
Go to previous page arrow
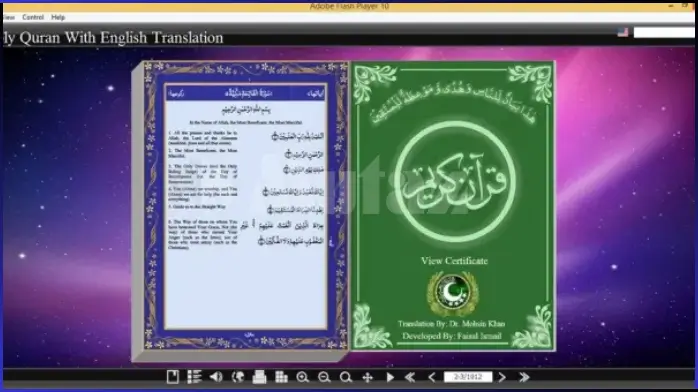431,377
